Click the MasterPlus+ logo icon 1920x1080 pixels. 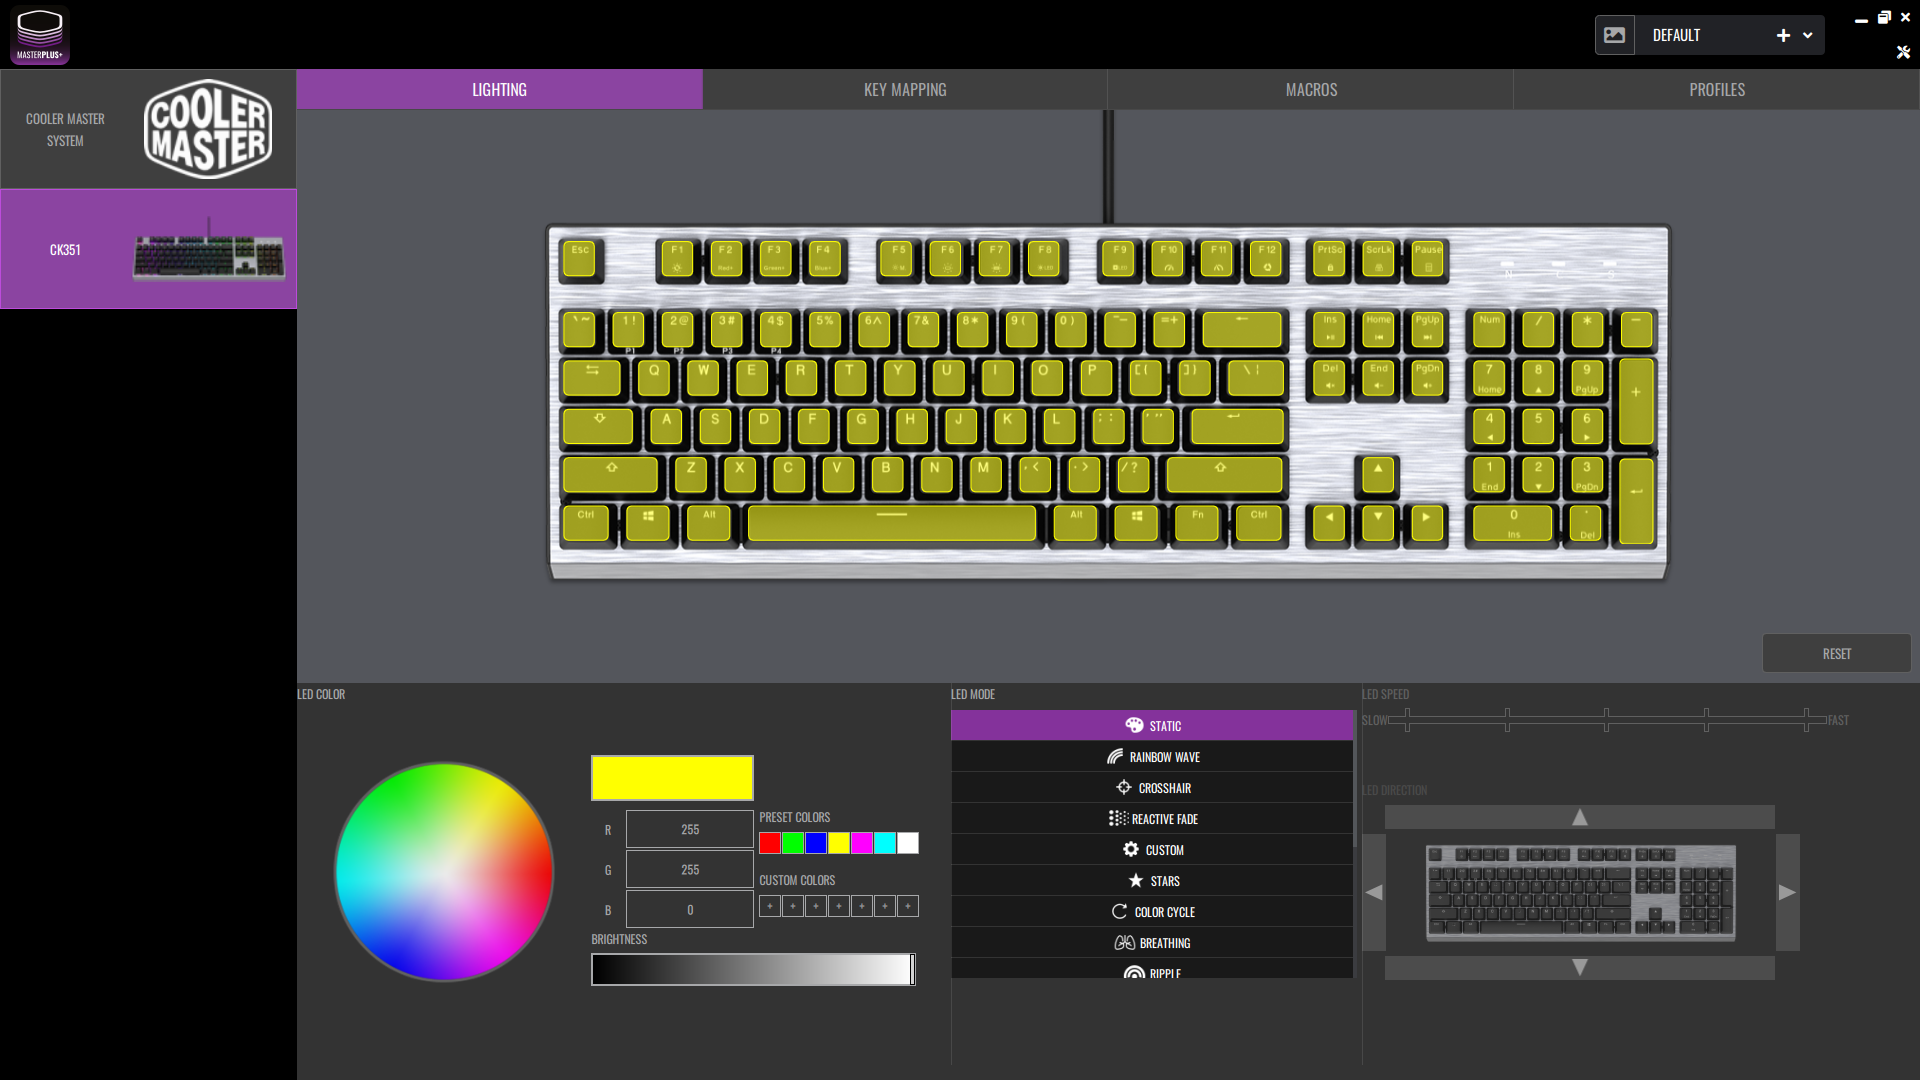pos(40,35)
